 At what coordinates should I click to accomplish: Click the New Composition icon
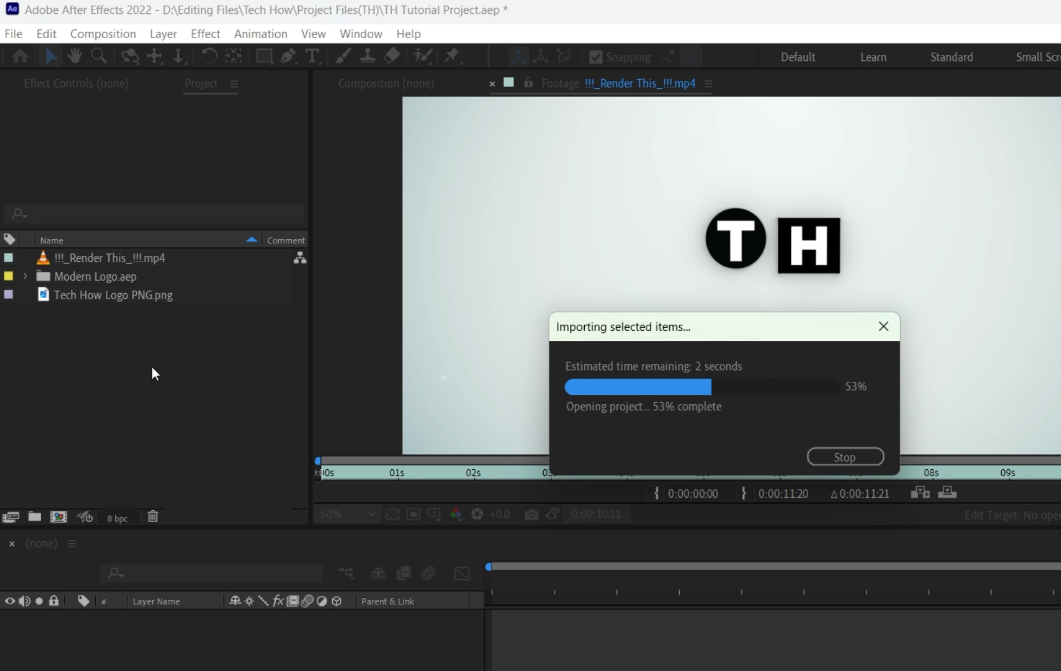tap(59, 517)
